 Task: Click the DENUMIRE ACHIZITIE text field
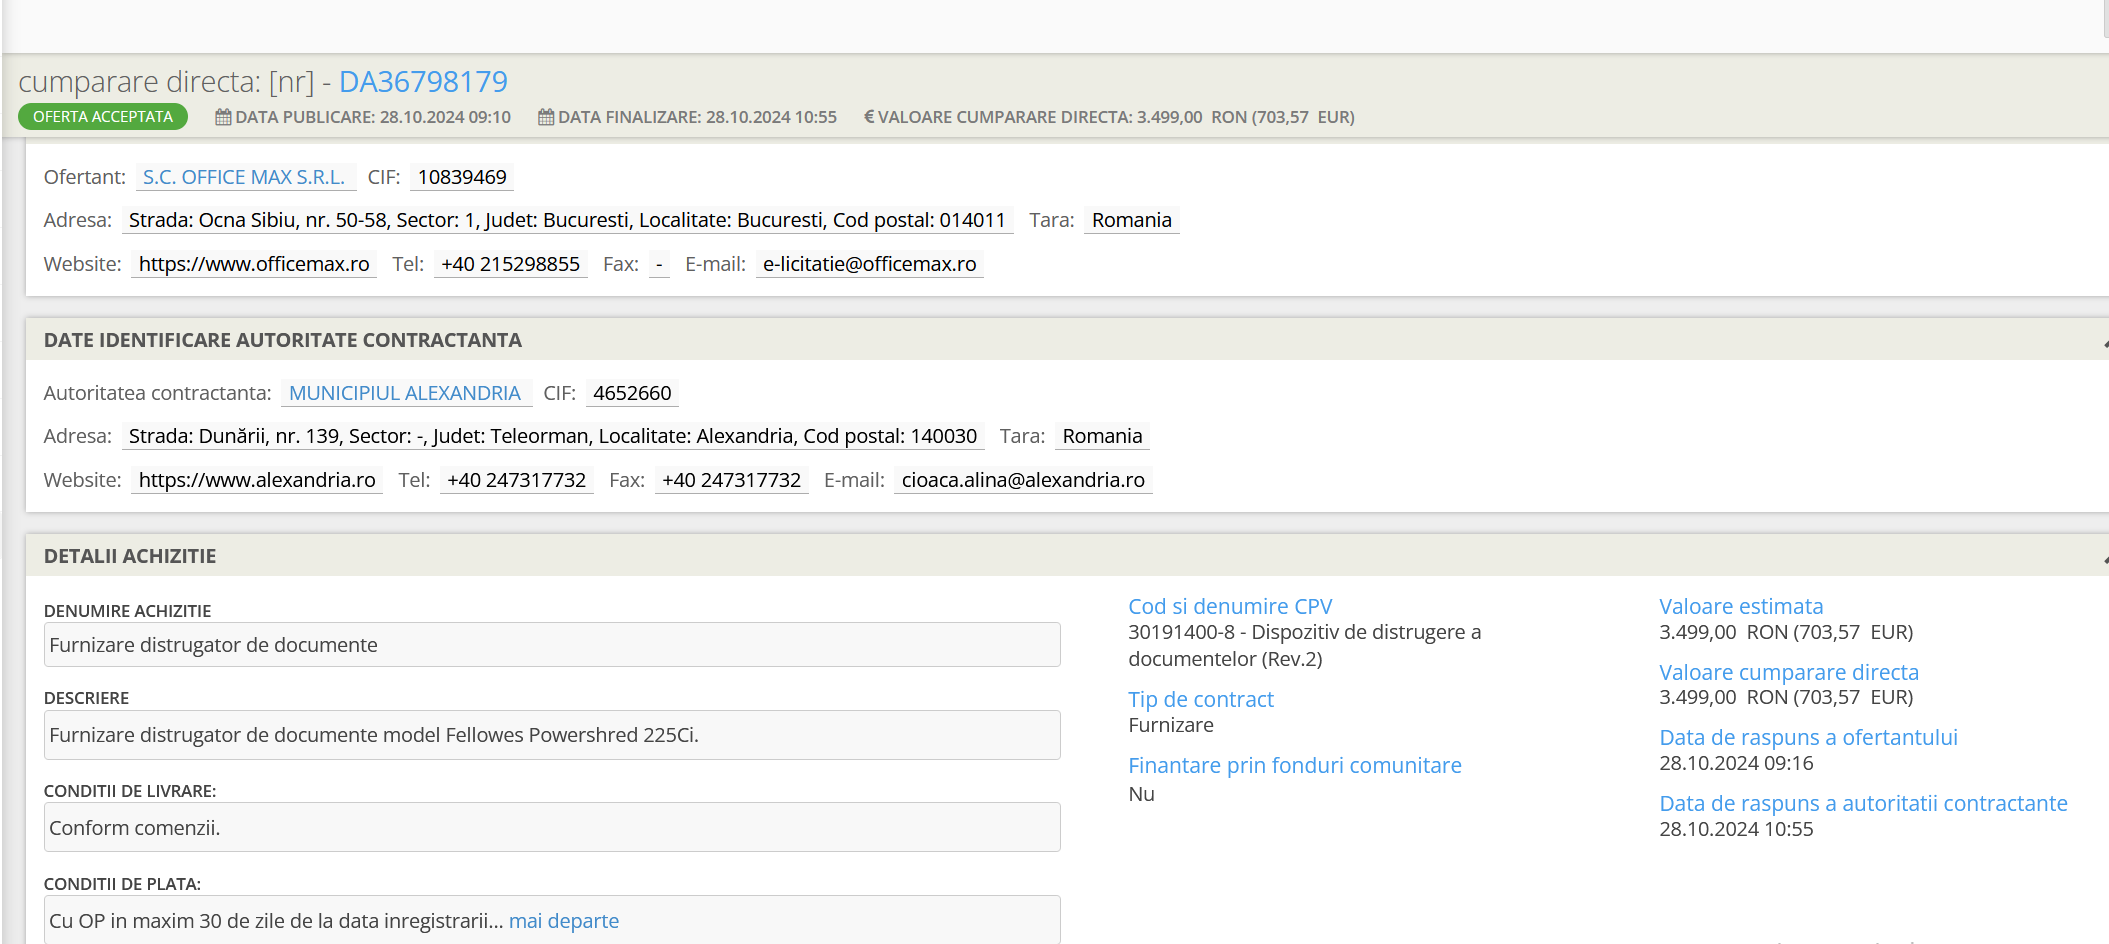(x=552, y=645)
